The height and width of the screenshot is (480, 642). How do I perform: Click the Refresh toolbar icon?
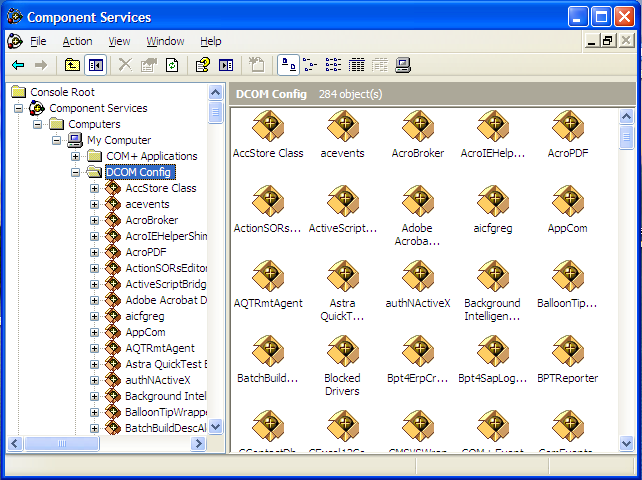click(172, 65)
